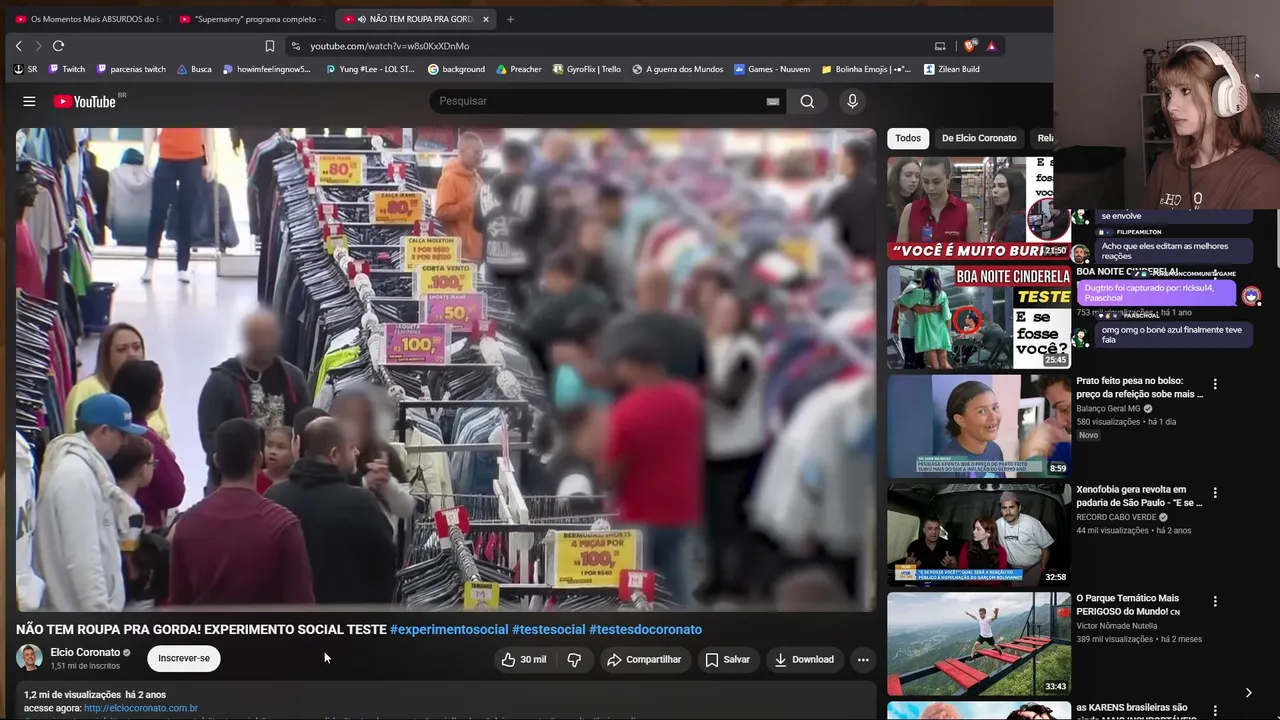
Task: Open a new browser tab with plus
Action: (x=510, y=19)
